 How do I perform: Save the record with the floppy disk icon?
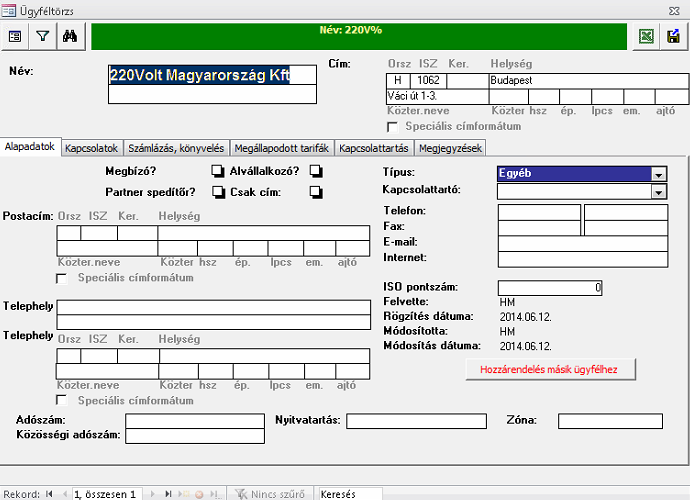tap(673, 37)
